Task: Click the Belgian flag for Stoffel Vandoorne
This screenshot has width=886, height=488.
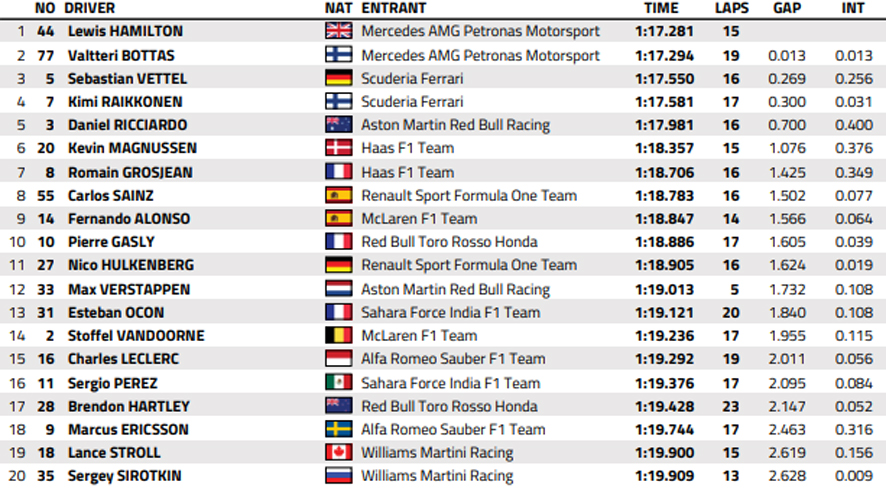Action: (339, 335)
